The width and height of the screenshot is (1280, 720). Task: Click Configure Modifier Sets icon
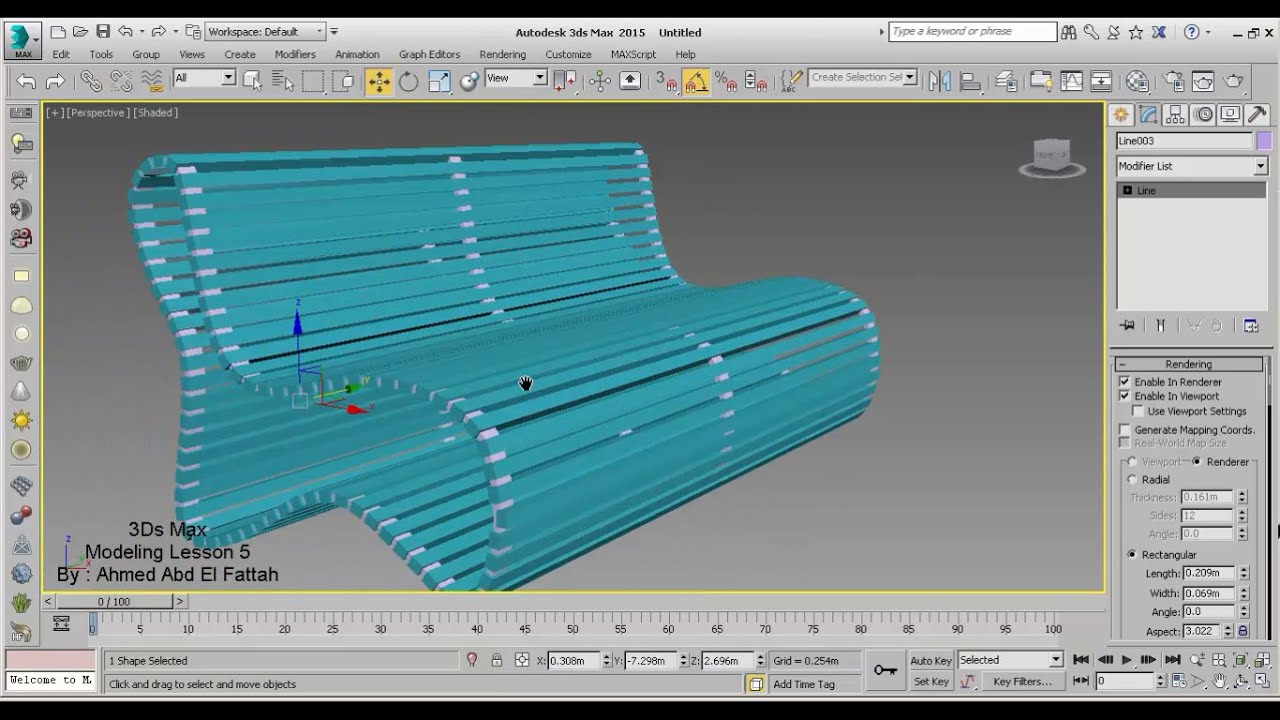click(1250, 325)
